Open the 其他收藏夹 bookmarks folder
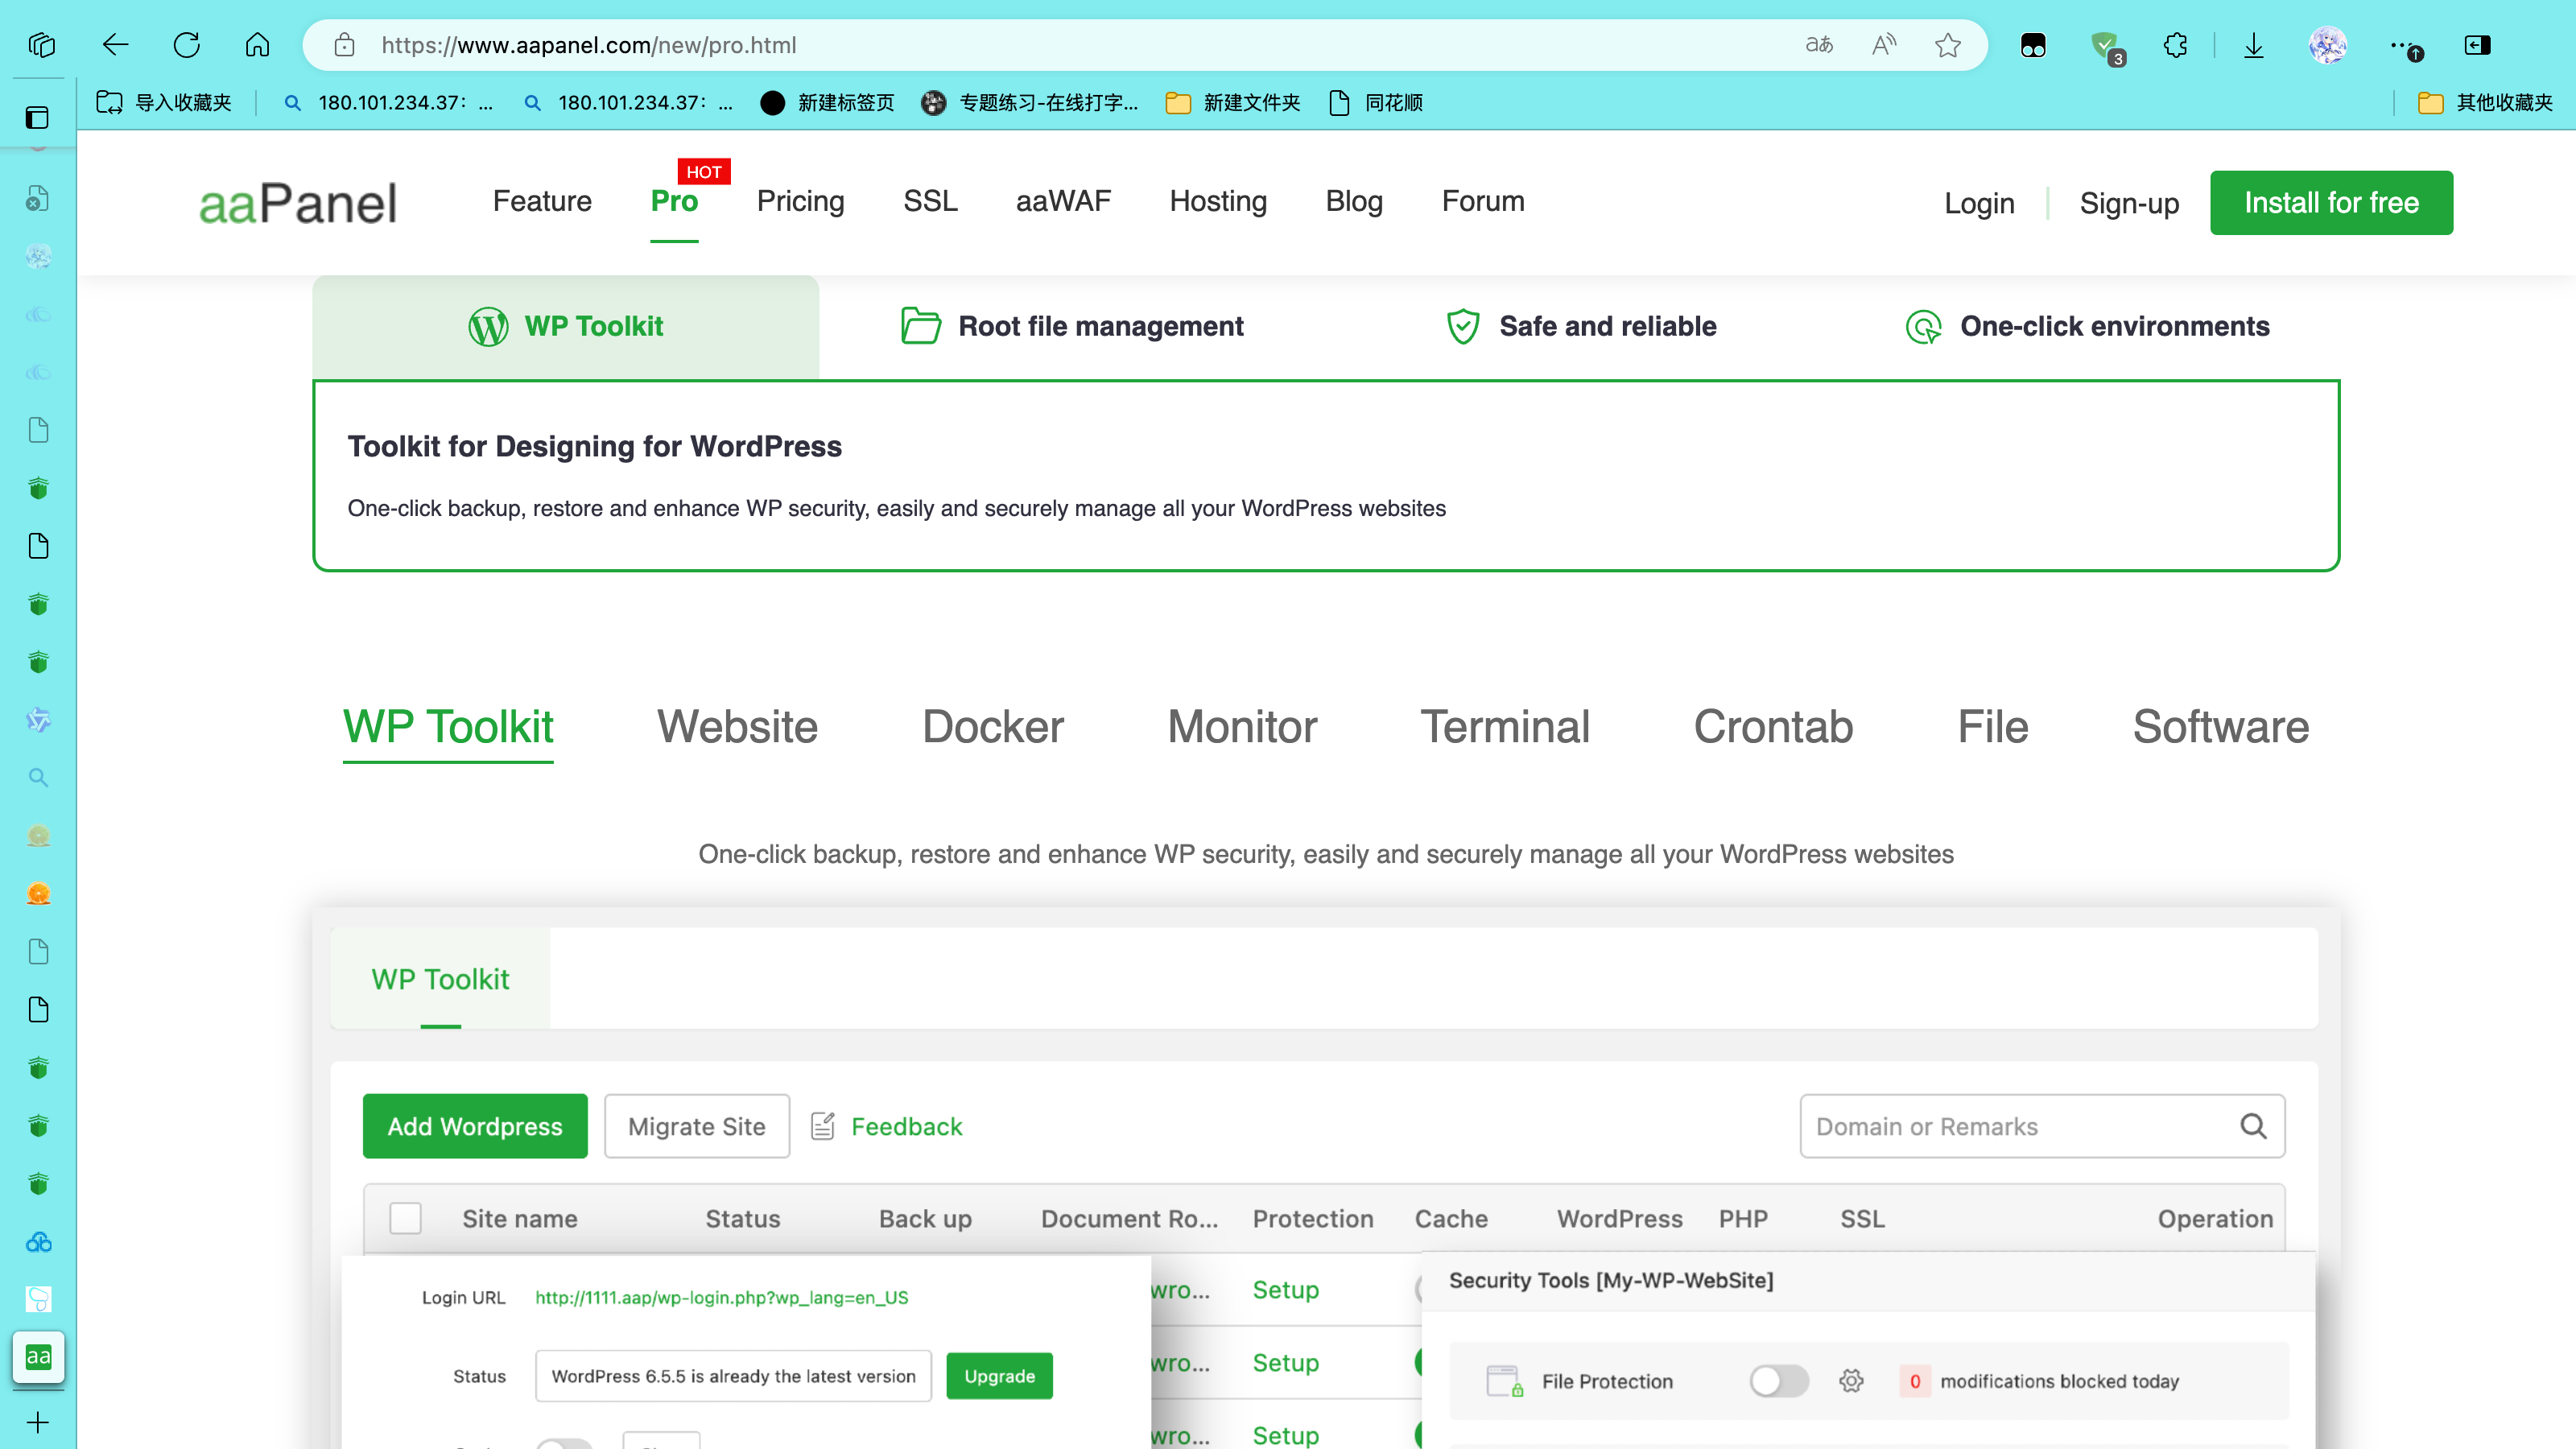Screen dimensions: 2576x1449 pos(2485,102)
